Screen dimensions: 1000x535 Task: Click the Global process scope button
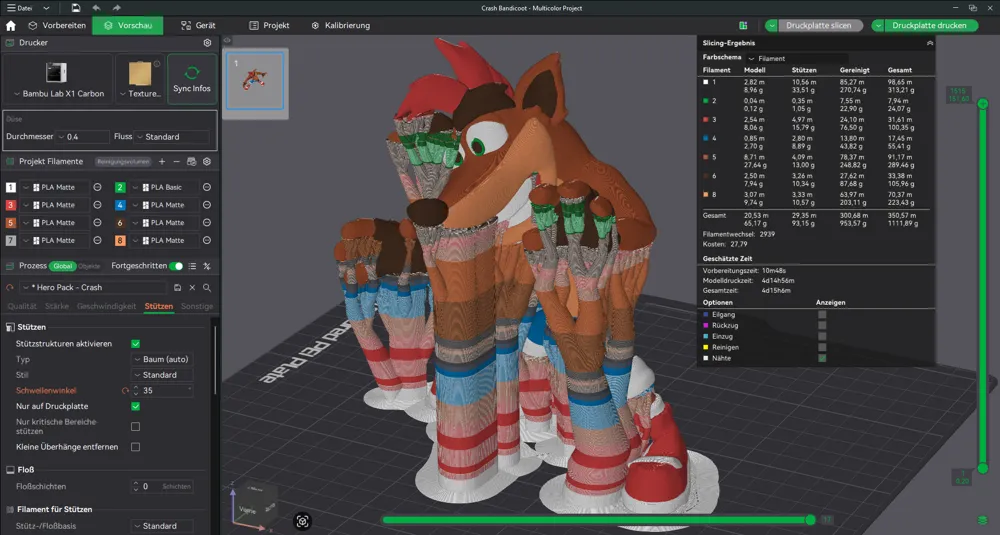[x=62, y=266]
